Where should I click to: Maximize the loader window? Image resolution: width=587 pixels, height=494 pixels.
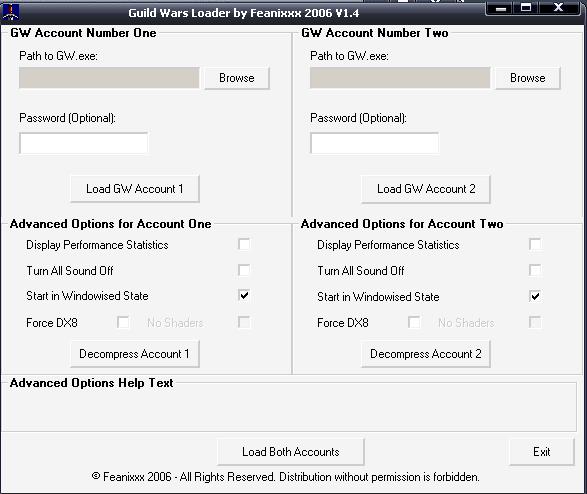click(526, 8)
